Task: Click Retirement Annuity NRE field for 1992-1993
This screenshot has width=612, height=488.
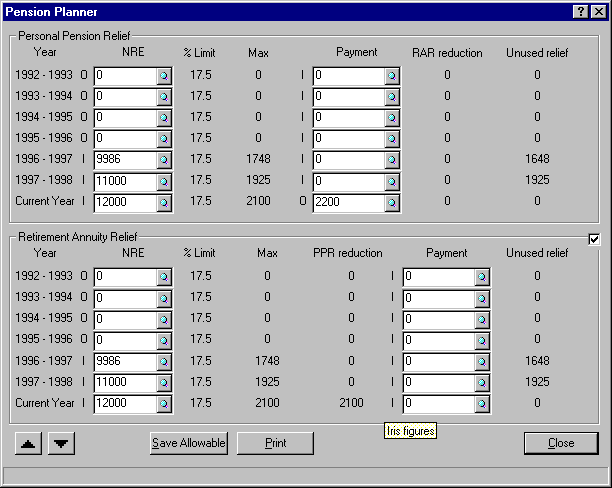Action: [x=126, y=277]
